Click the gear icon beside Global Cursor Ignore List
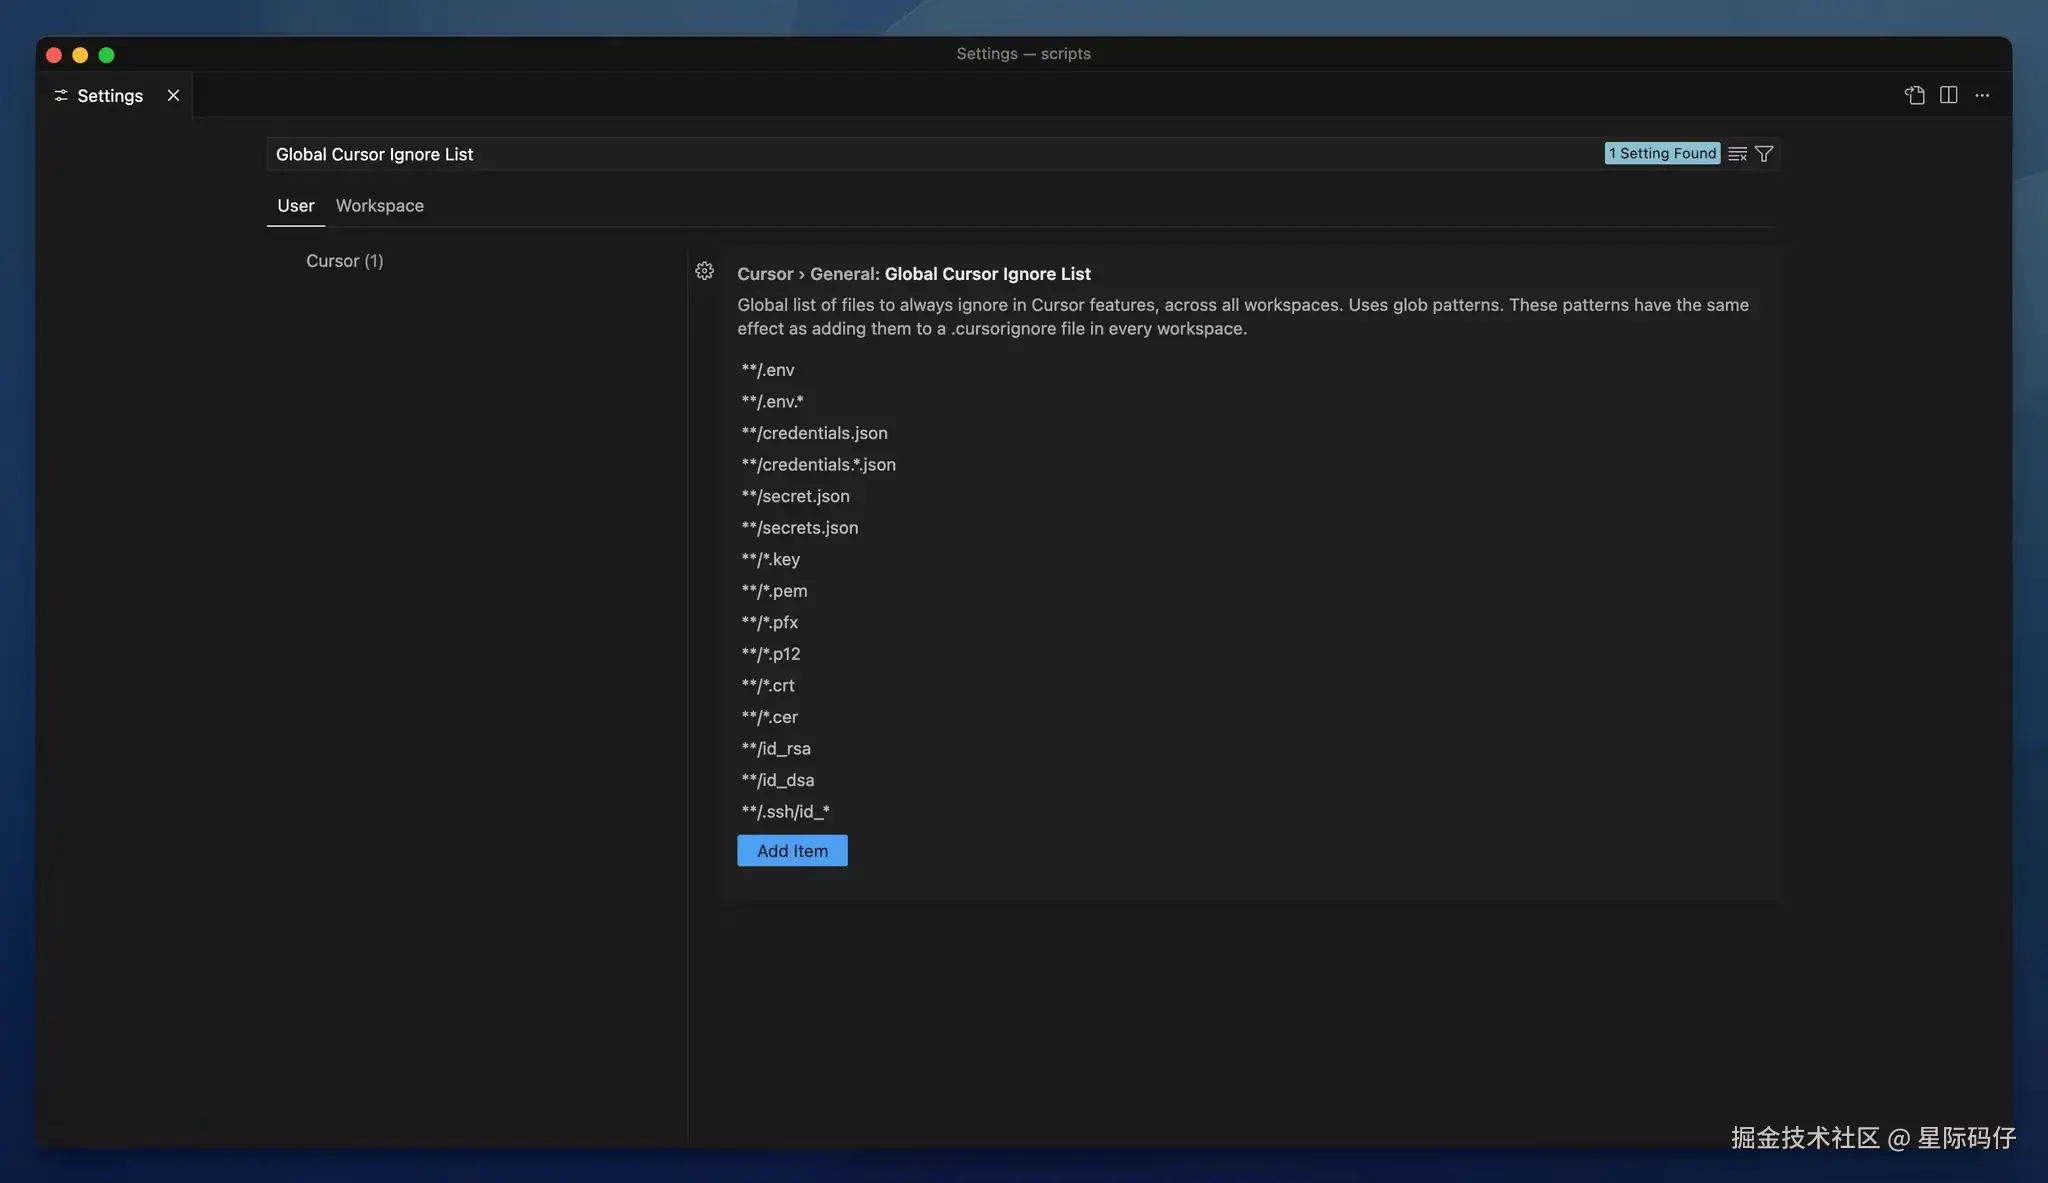 click(x=704, y=271)
